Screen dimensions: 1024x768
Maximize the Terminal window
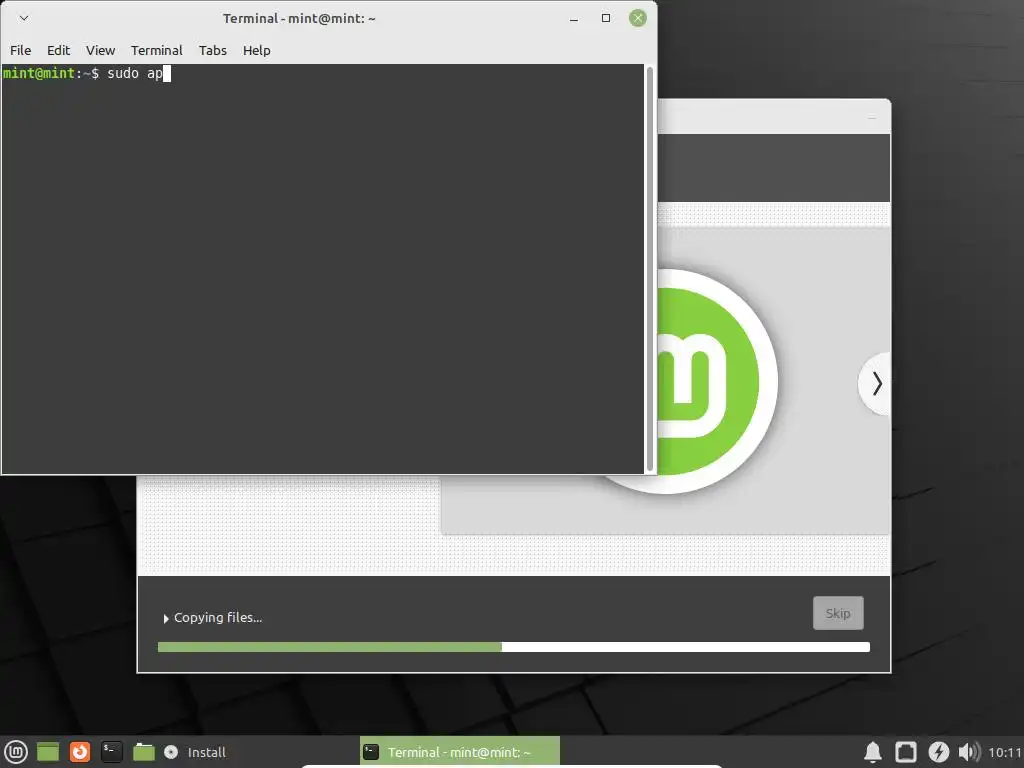tap(605, 18)
